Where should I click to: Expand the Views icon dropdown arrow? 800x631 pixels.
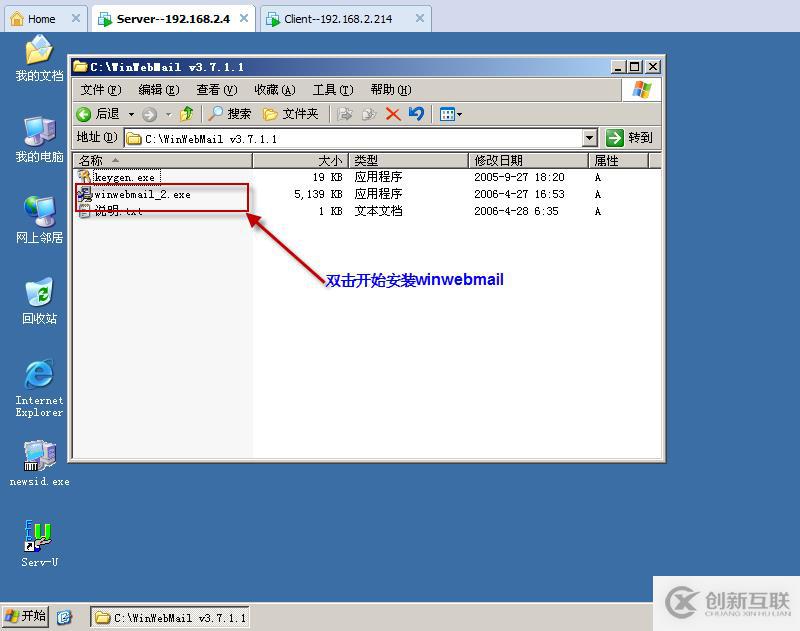click(x=460, y=113)
